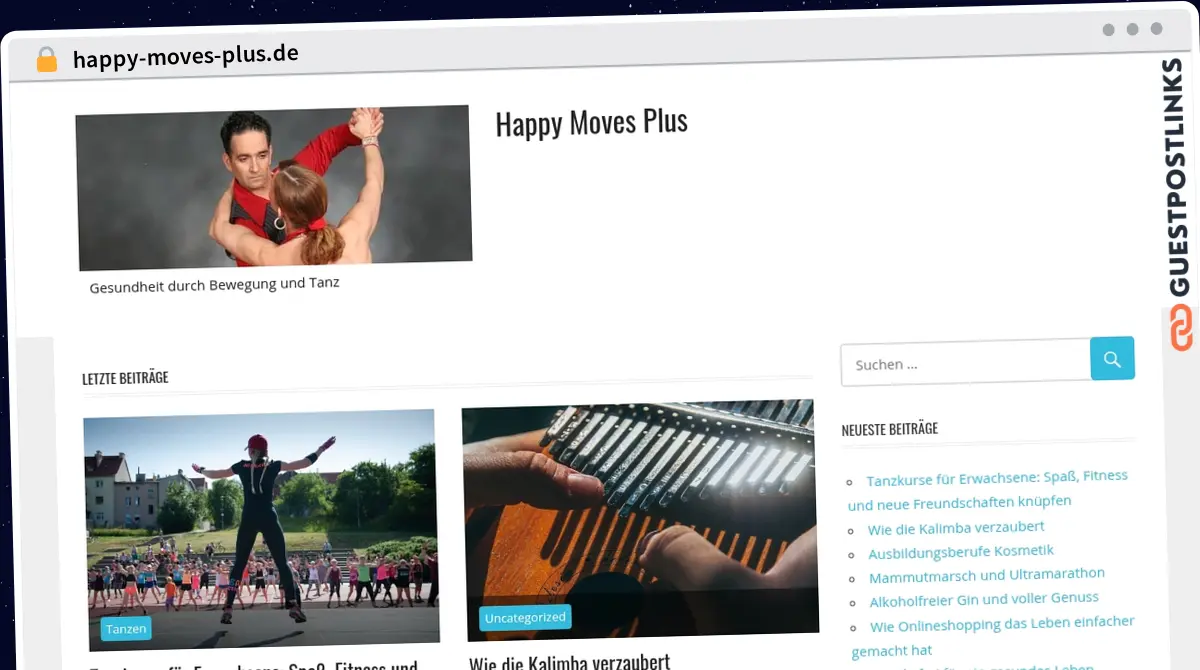Viewport: 1200px width, 670px height.
Task: Click the 'Letzte Beiträge' section heading
Action: point(125,378)
